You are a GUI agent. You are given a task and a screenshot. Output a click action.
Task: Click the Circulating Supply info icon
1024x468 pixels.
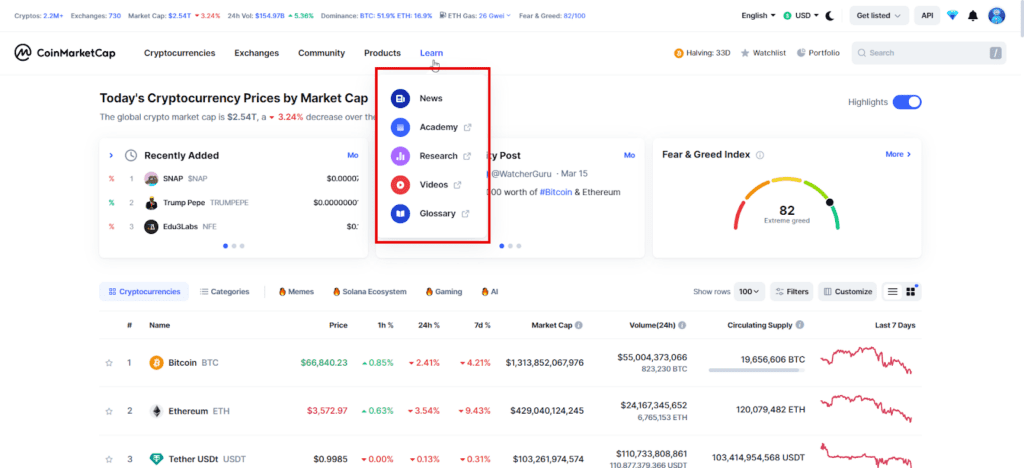click(x=800, y=325)
